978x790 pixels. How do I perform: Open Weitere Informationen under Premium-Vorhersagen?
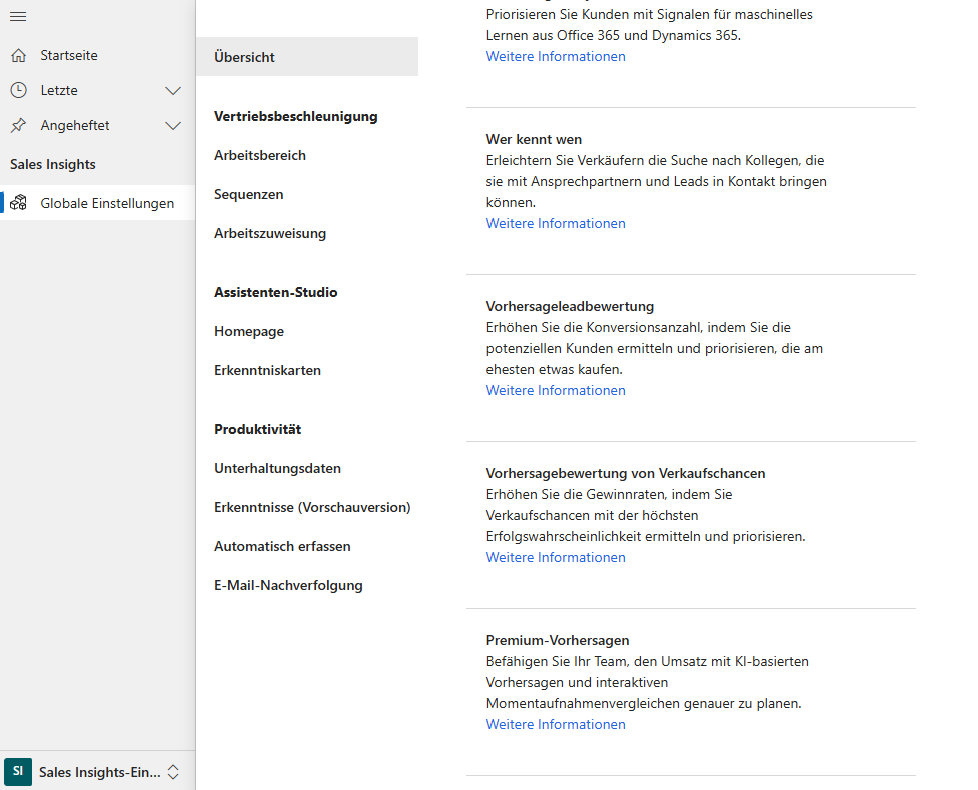[x=555, y=724]
